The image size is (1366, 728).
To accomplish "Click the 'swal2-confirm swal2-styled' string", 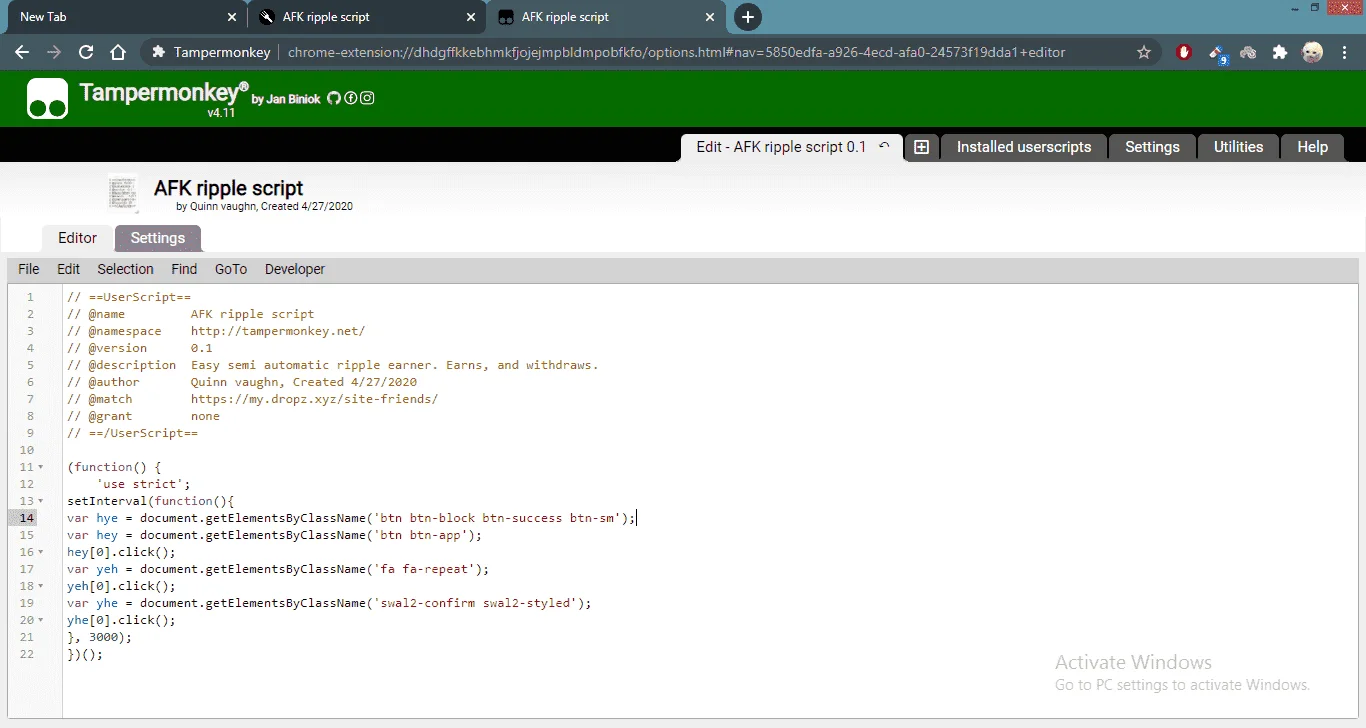I will [475, 603].
